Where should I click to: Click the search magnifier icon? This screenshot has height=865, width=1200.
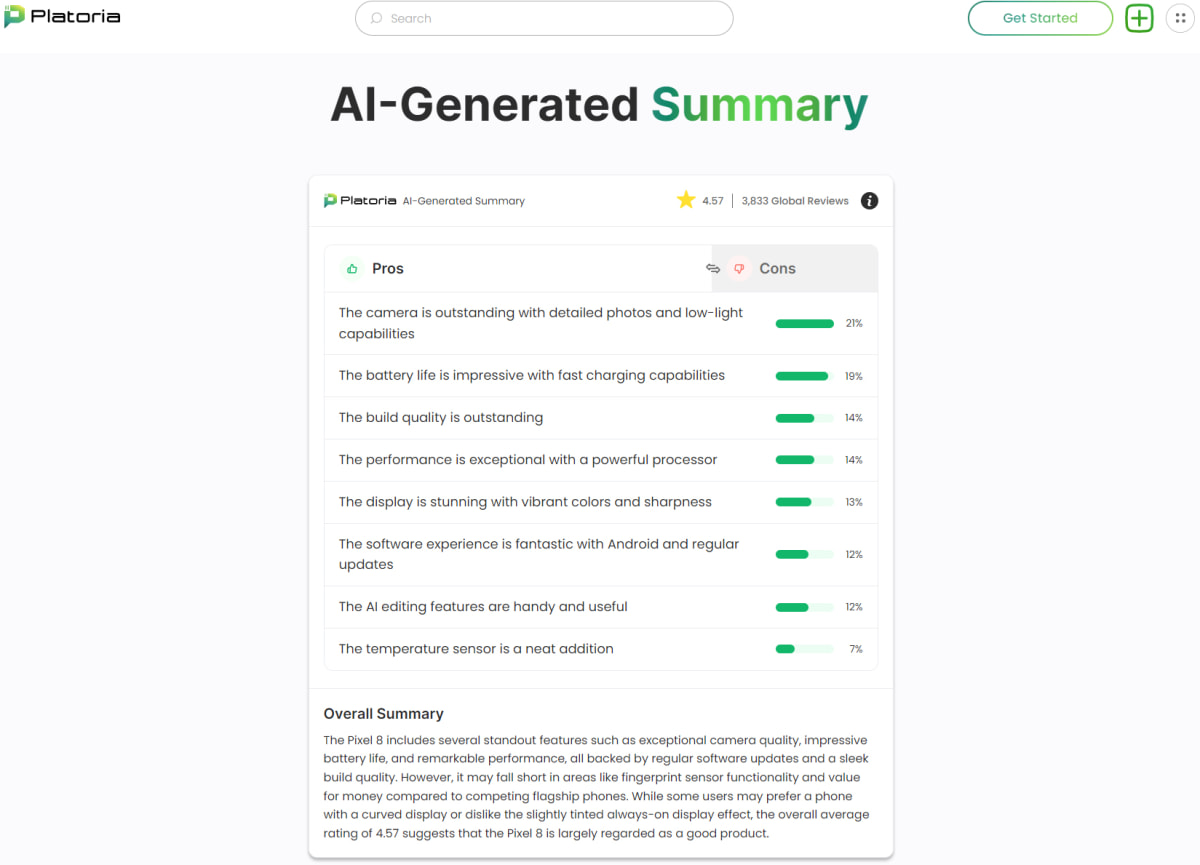coord(377,18)
